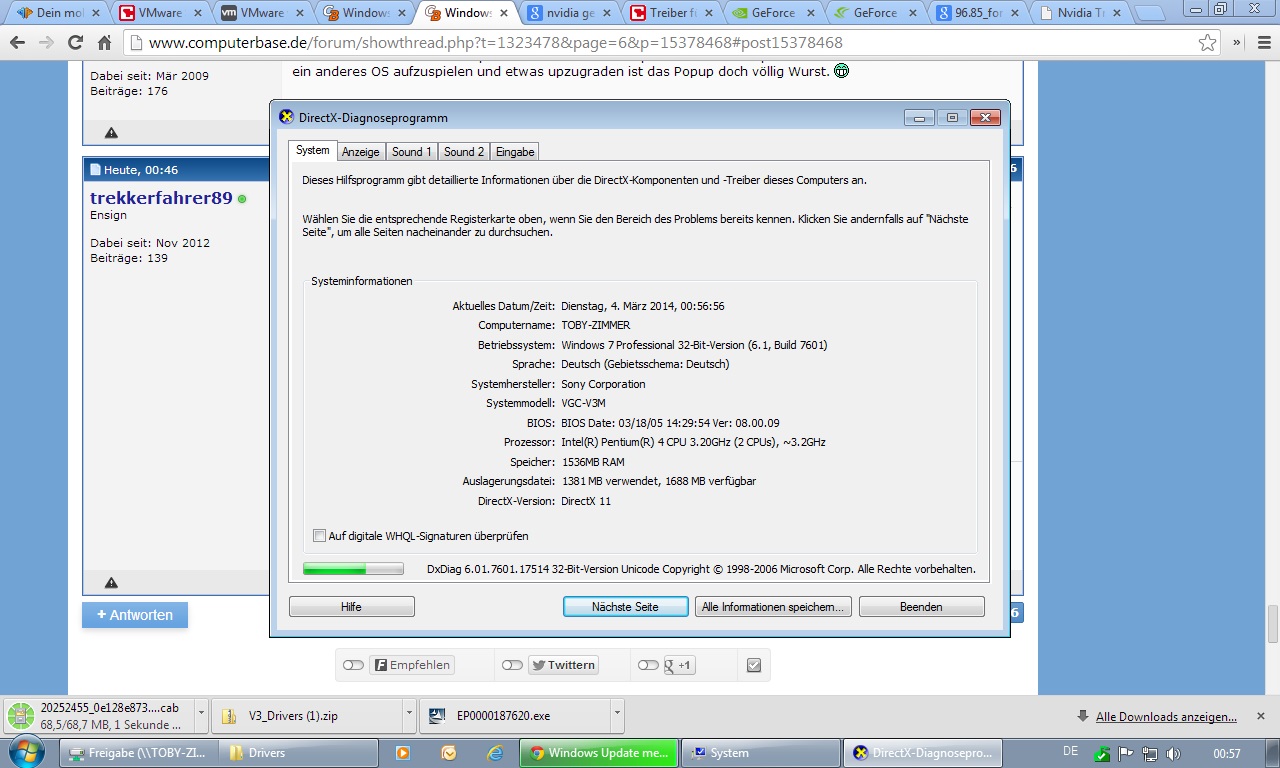Open the EP0000187620.exe download item
This screenshot has width=1280, height=768.
pos(514,716)
